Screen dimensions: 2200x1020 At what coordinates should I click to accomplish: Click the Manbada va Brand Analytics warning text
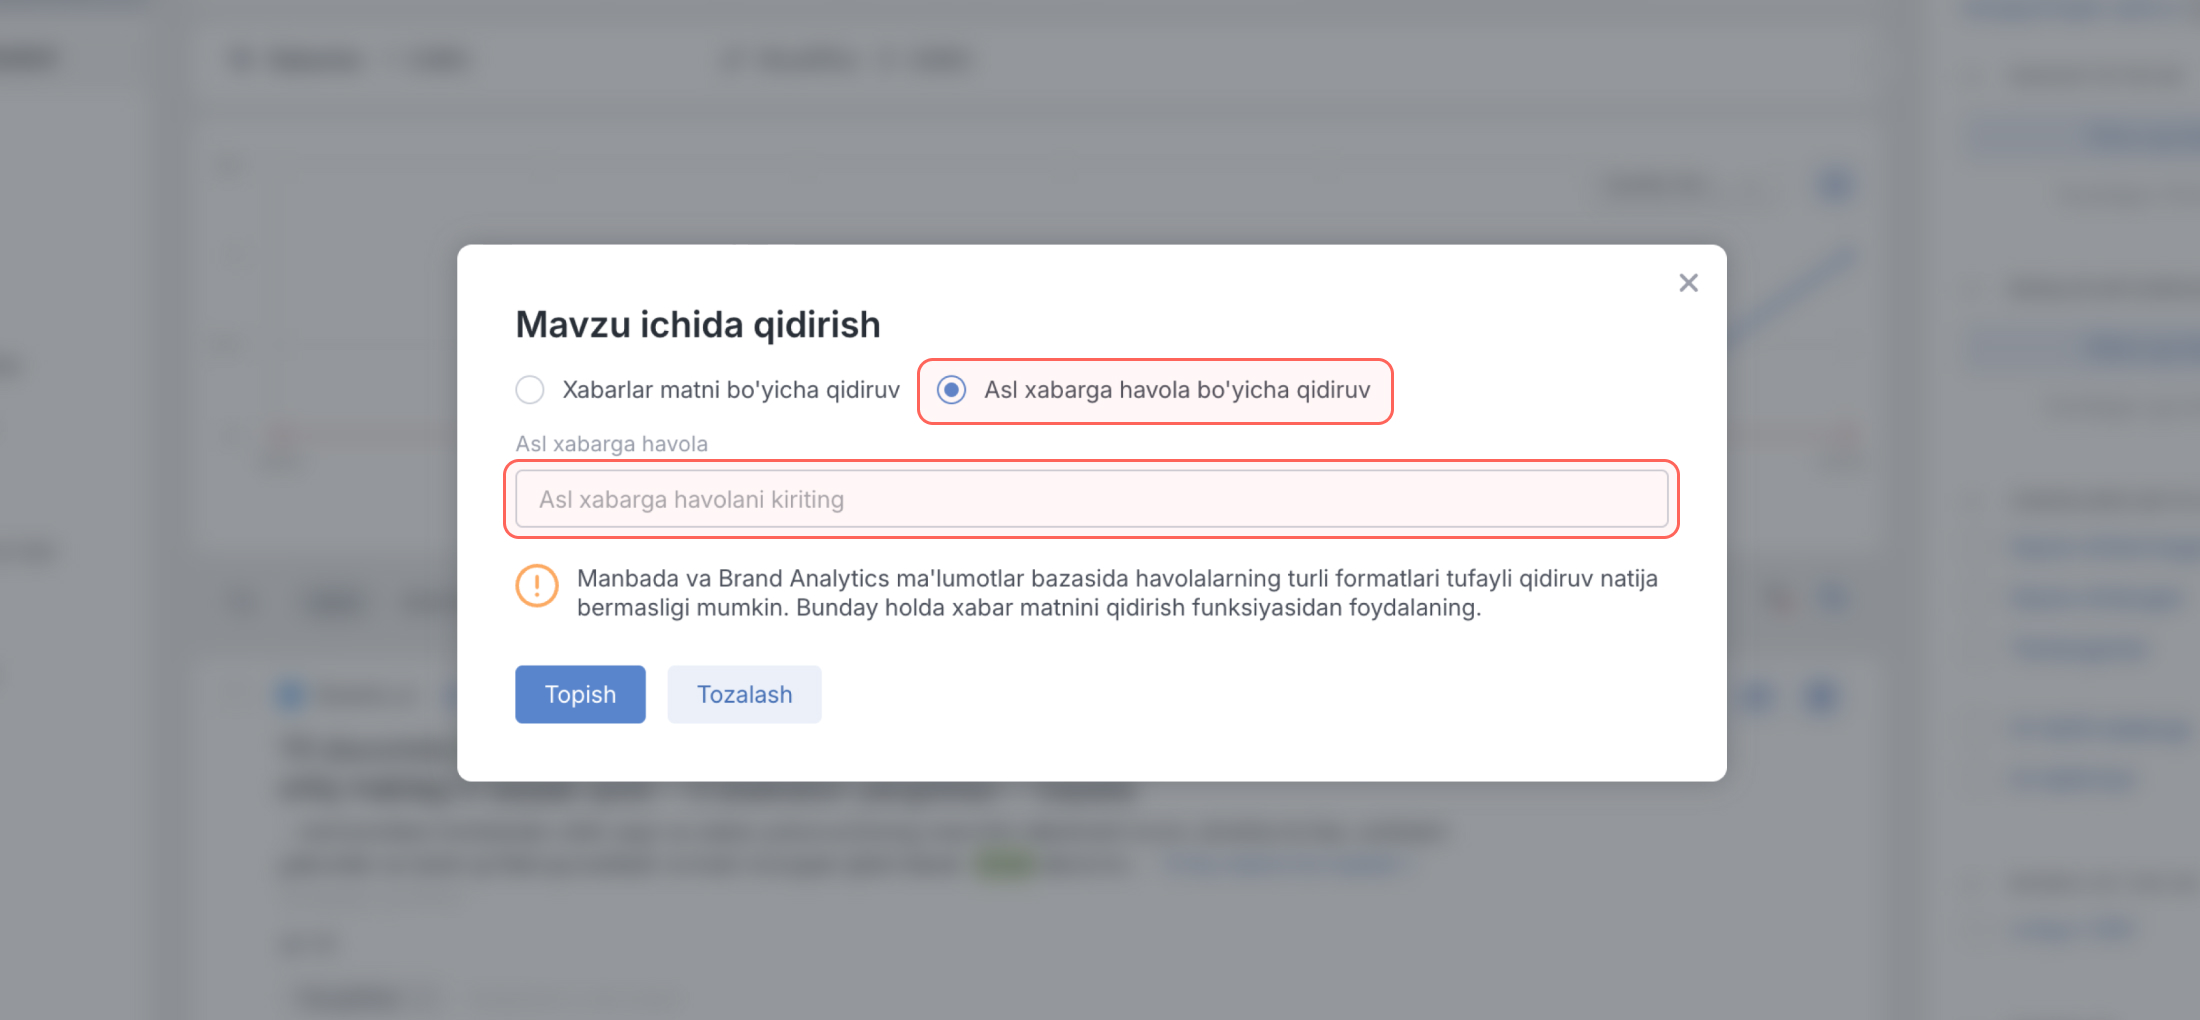pos(1116,593)
